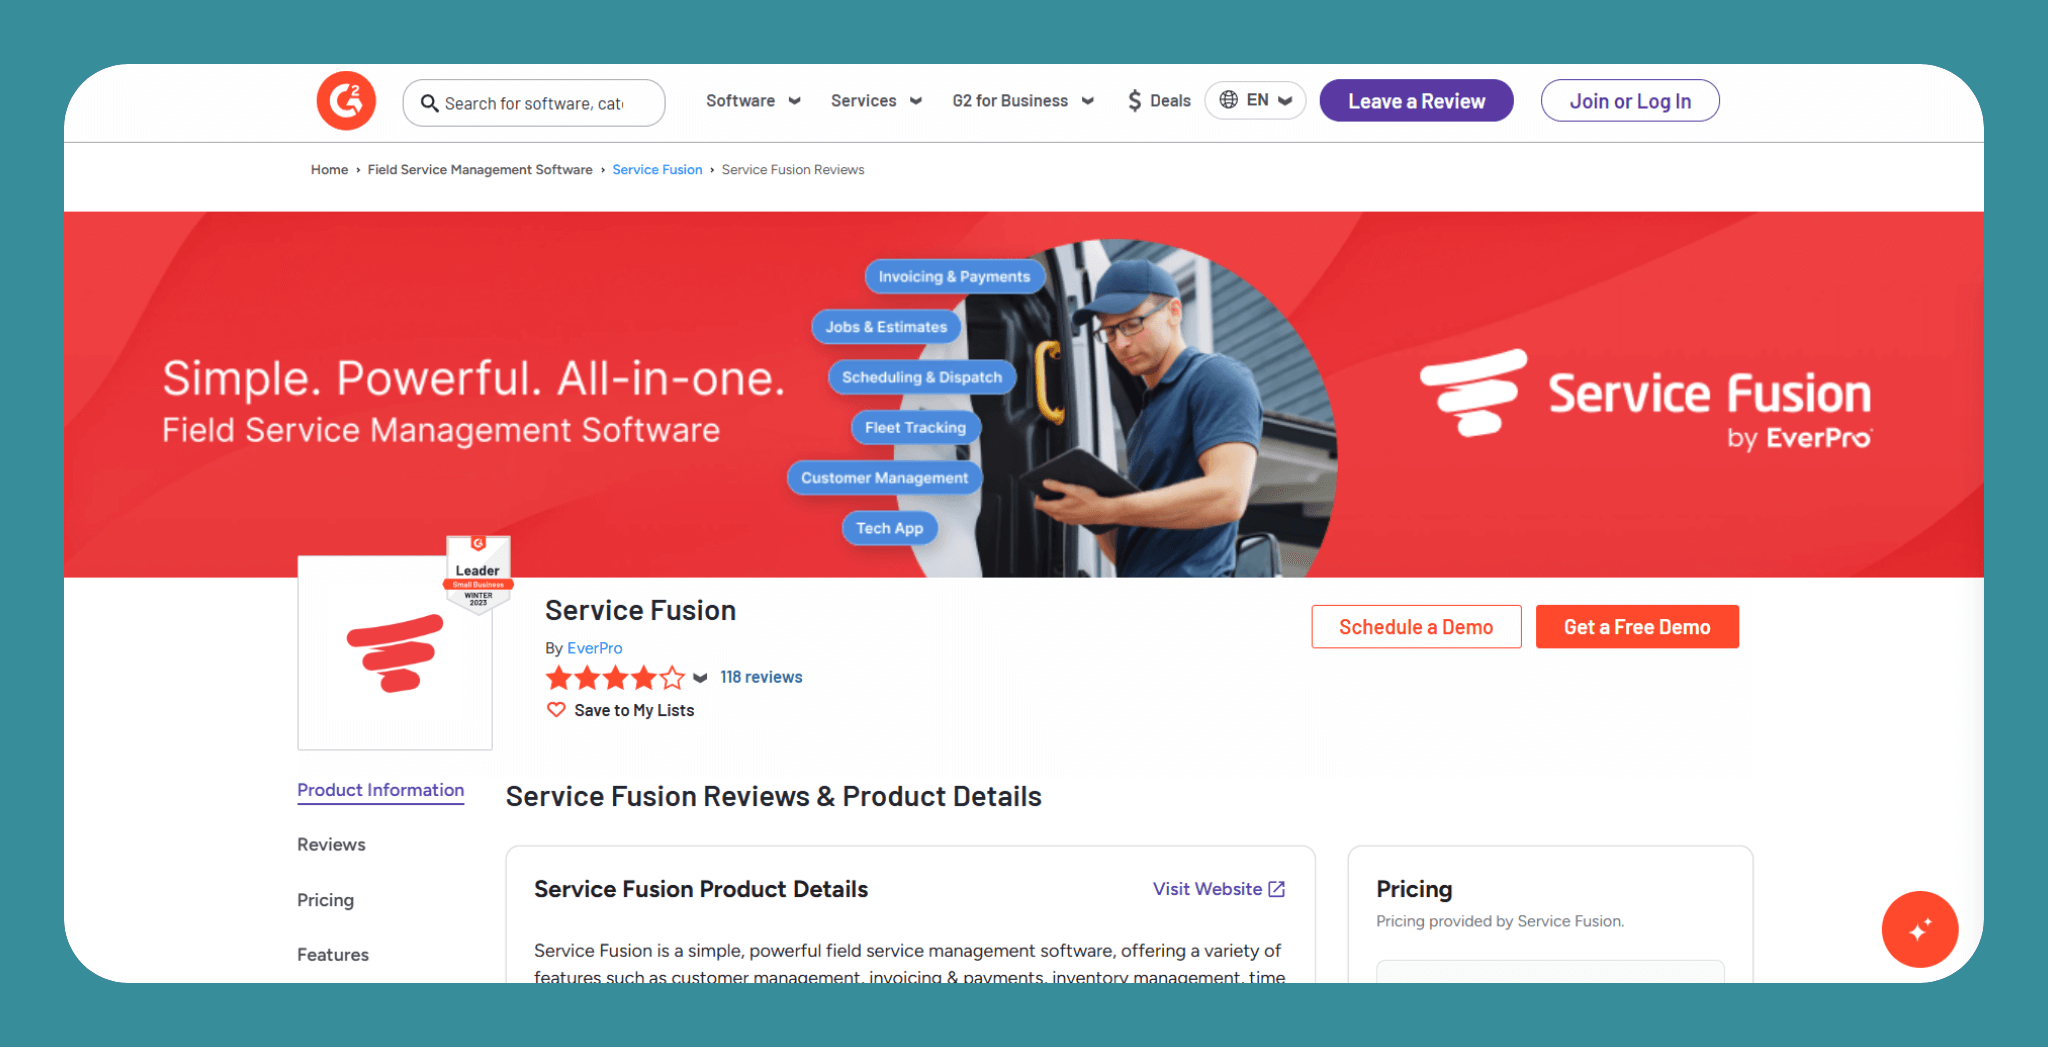Open the red sparkle assistant button

coord(1919,929)
